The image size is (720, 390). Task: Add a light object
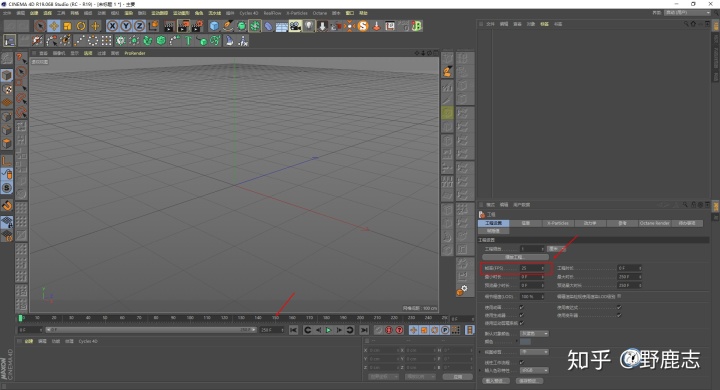[309, 26]
